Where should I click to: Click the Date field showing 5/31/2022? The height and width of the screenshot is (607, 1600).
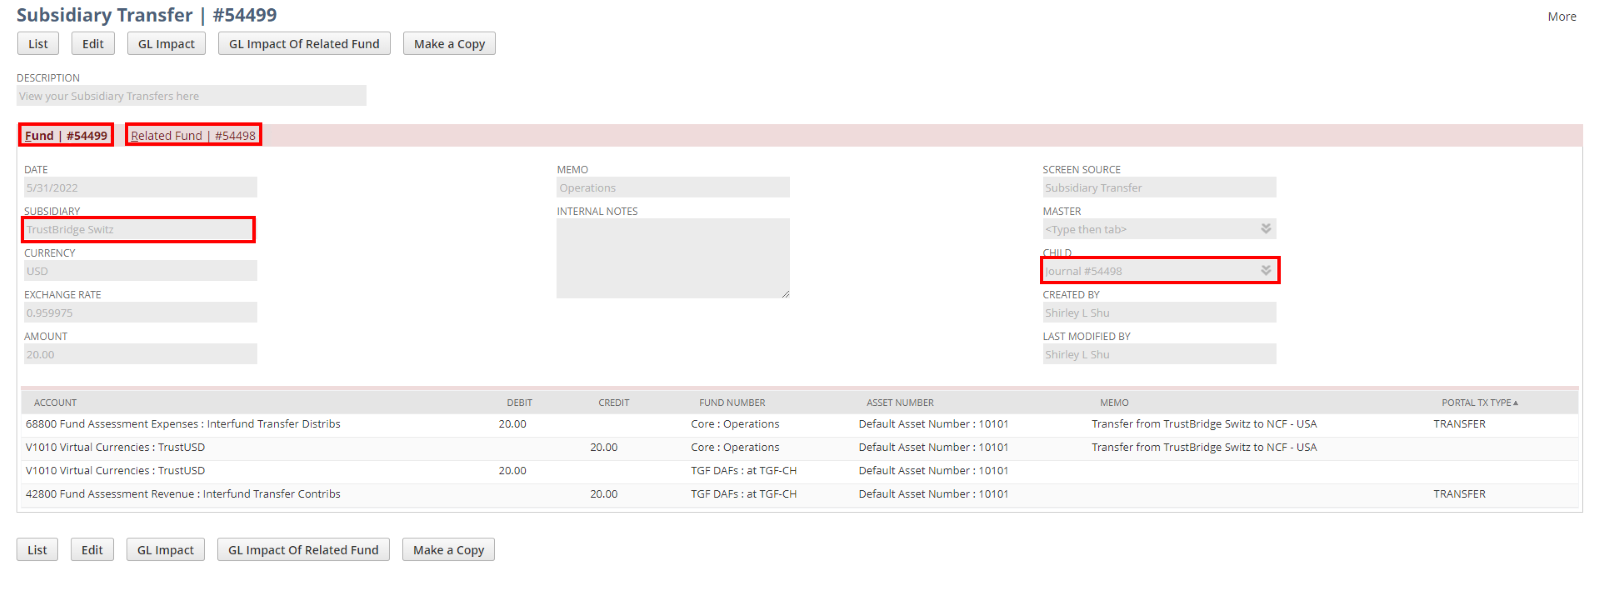pyautogui.click(x=140, y=188)
